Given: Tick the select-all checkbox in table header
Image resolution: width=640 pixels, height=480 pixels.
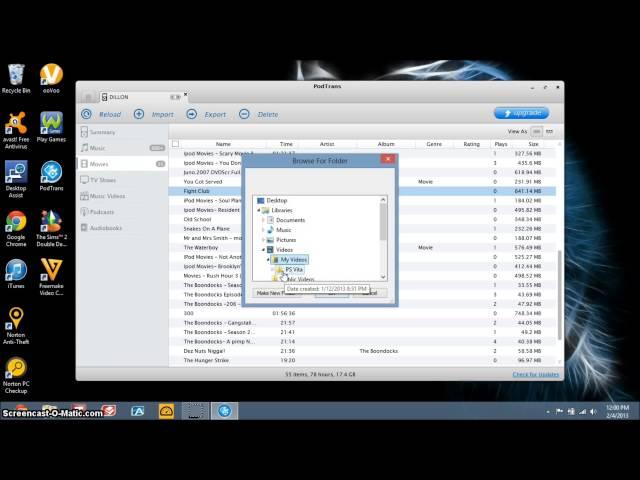Looking at the screenshot, I should pyautogui.click(x=176, y=144).
